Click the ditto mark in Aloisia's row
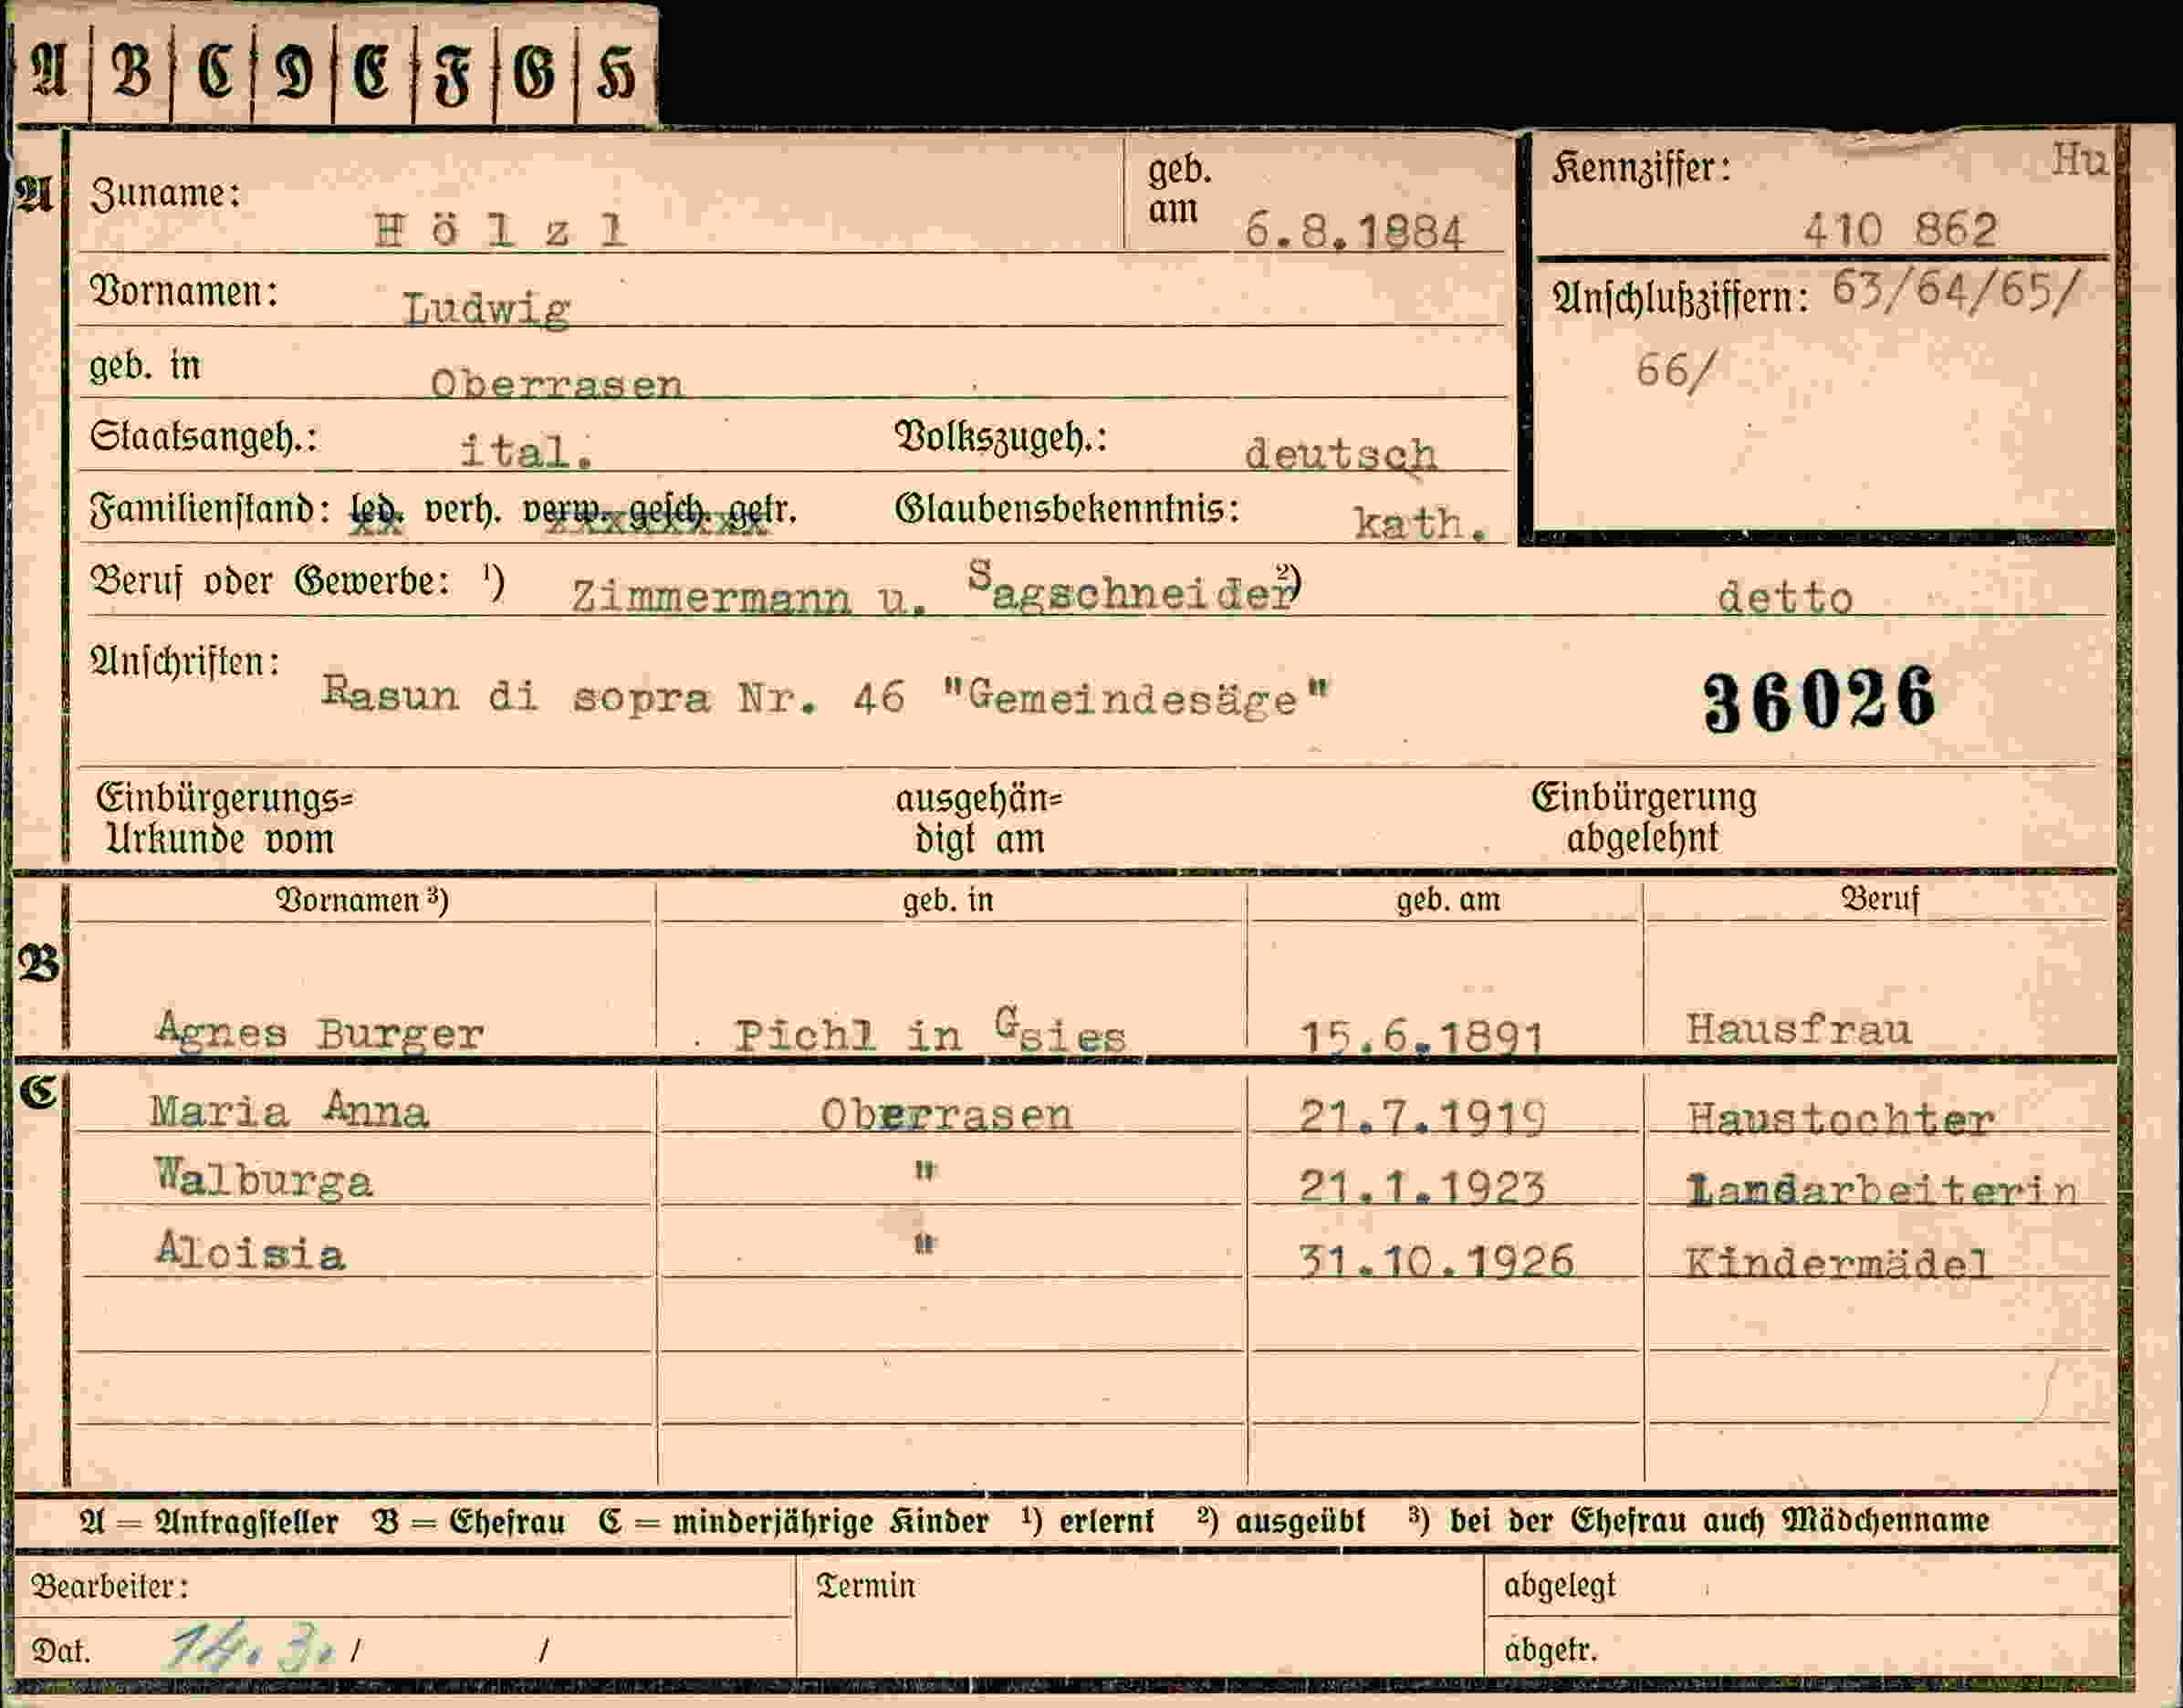Viewport: 2183px width, 1708px height. [x=925, y=1243]
